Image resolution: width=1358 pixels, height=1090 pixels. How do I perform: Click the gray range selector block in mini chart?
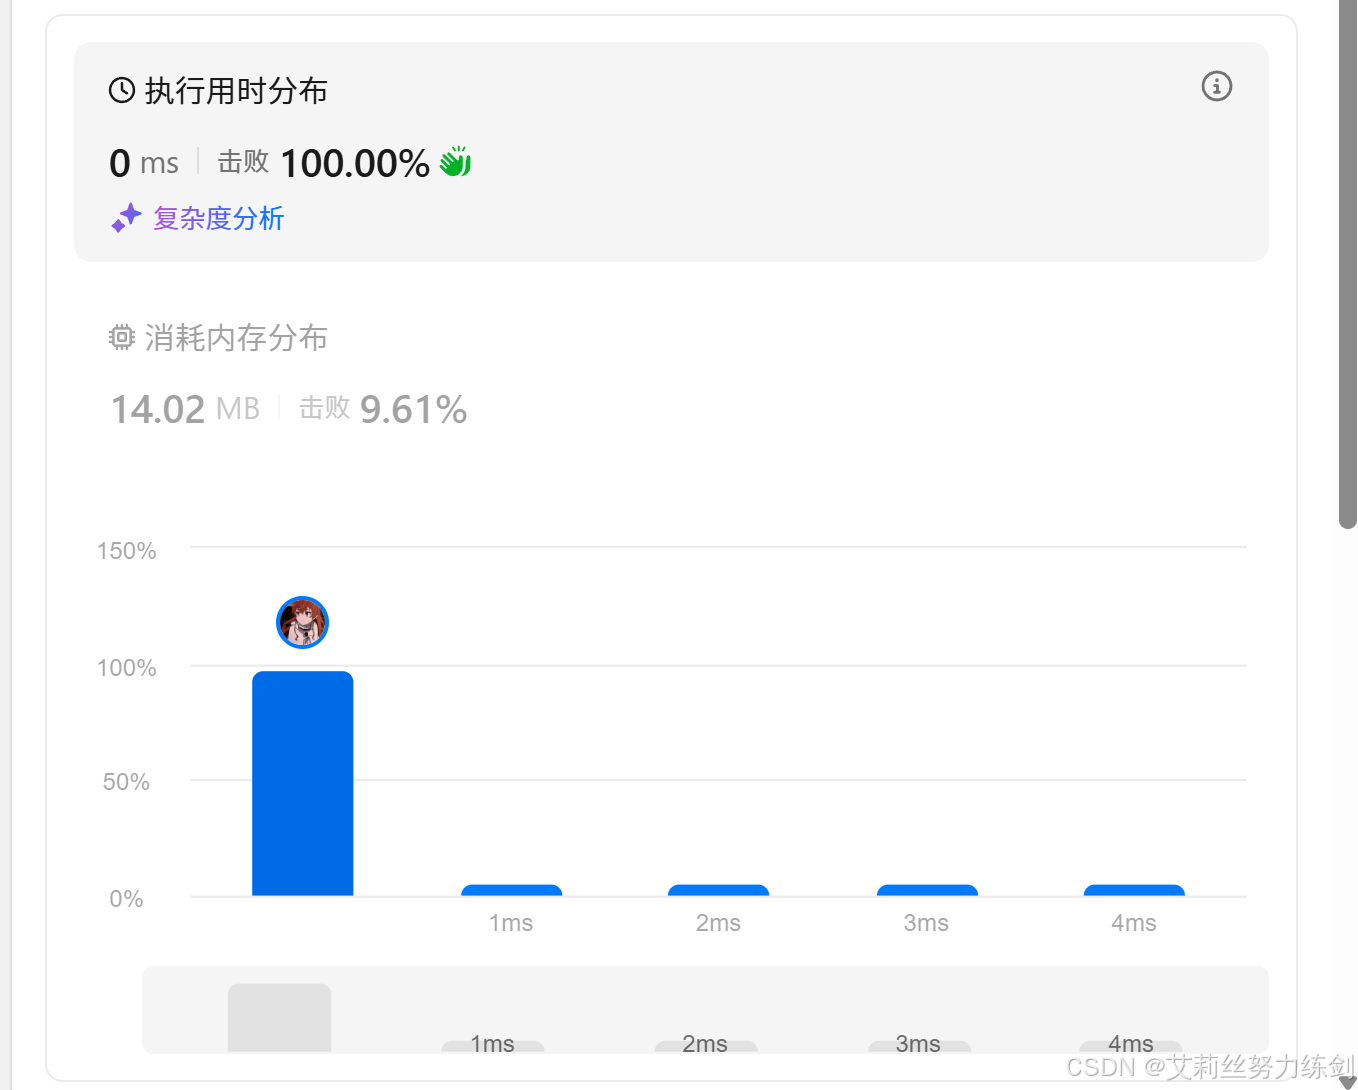tap(279, 1017)
